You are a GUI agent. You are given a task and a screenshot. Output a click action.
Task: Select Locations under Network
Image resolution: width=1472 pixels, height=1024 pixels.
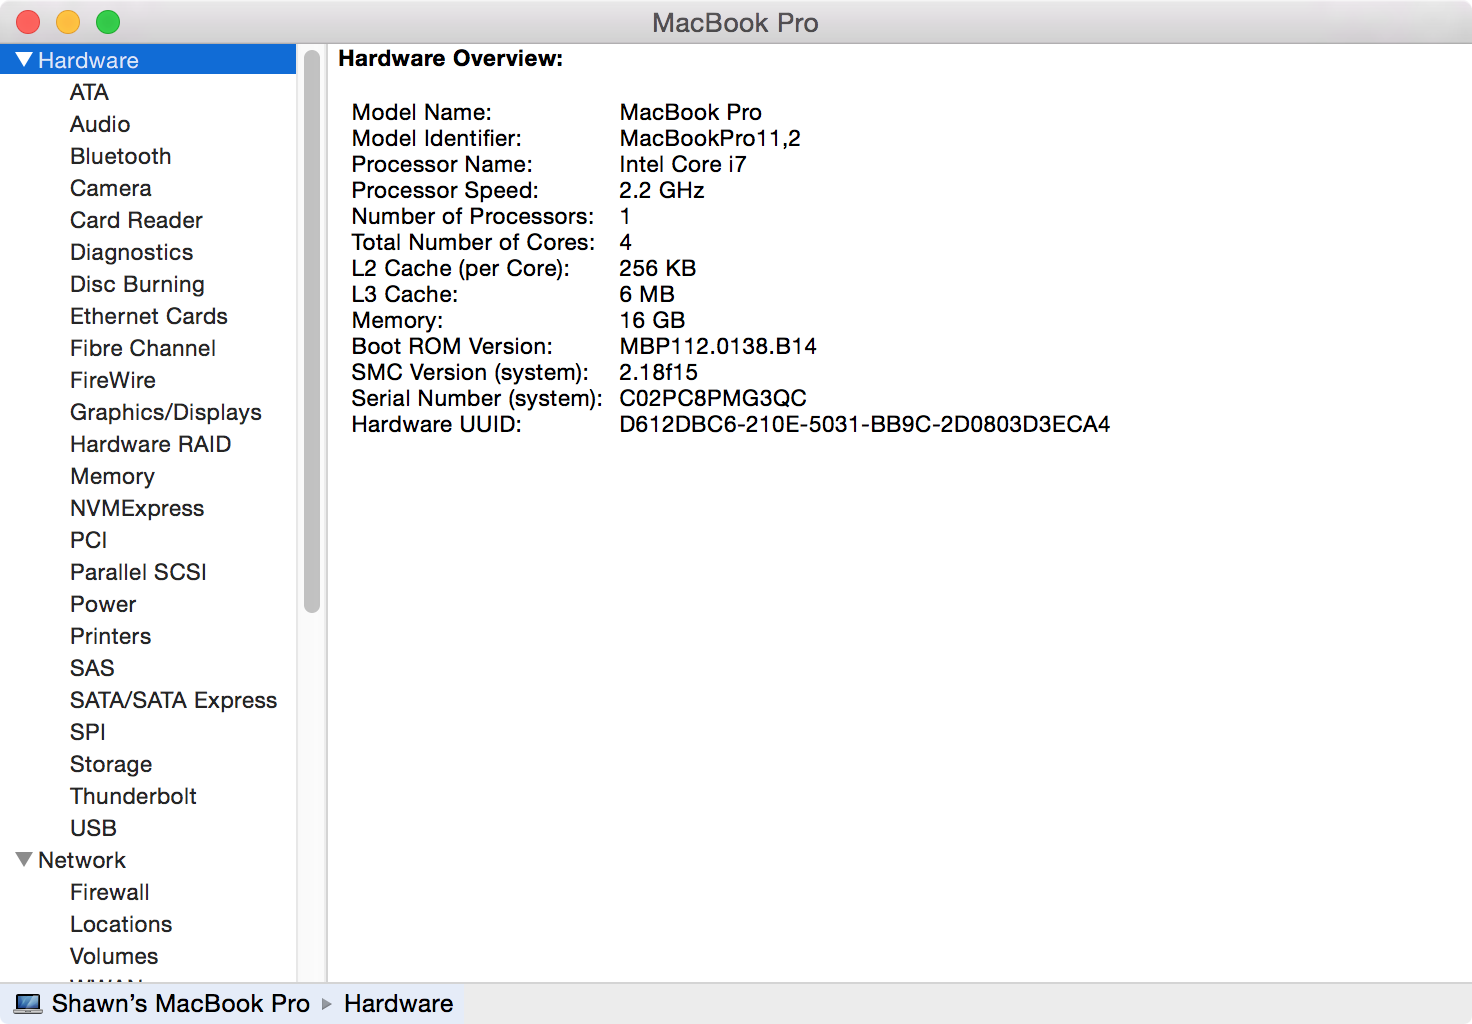(x=121, y=924)
